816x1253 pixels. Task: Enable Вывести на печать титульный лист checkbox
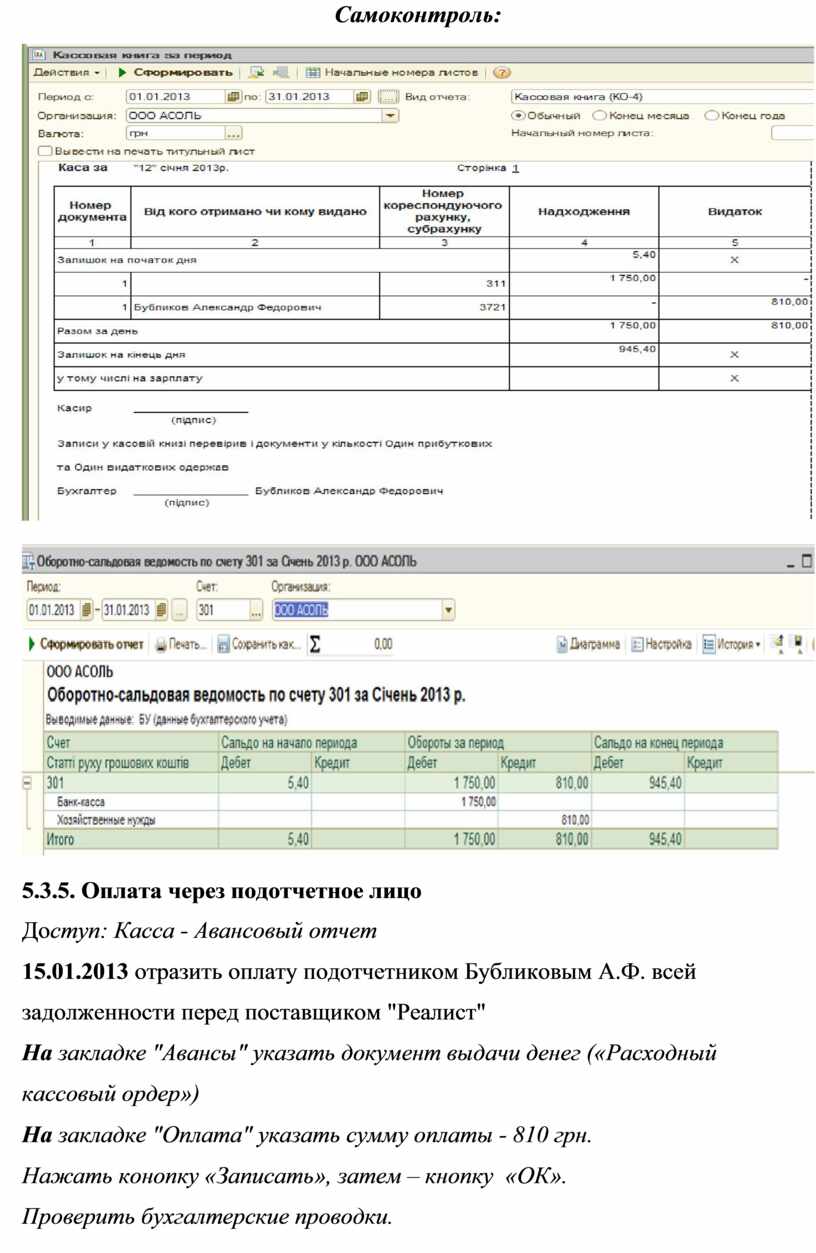pos(44,151)
